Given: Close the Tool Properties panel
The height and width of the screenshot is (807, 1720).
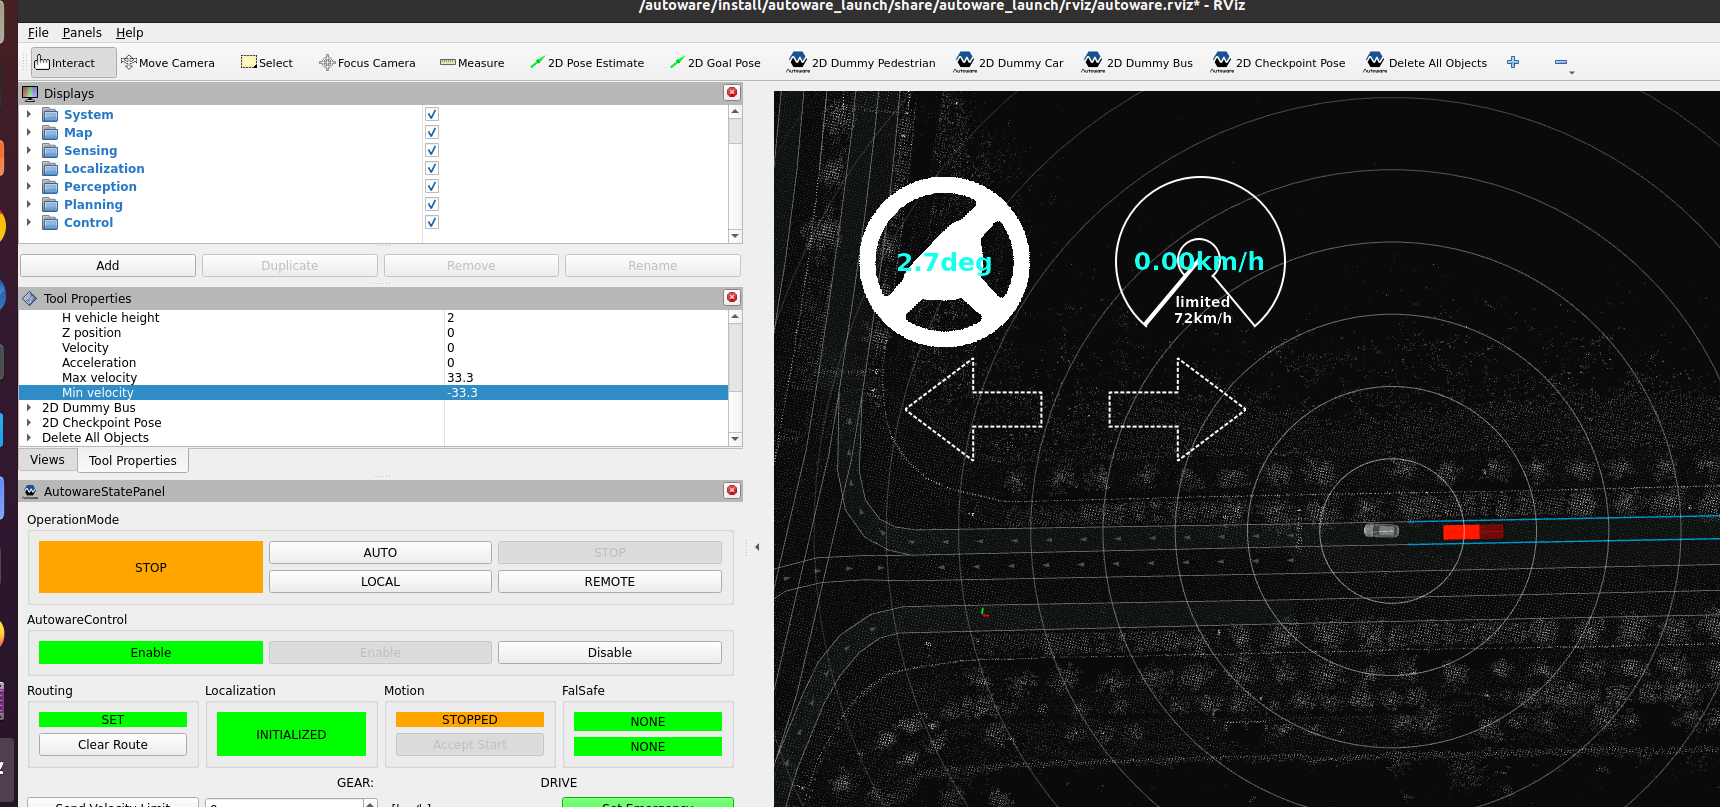Looking at the screenshot, I should coord(732,297).
